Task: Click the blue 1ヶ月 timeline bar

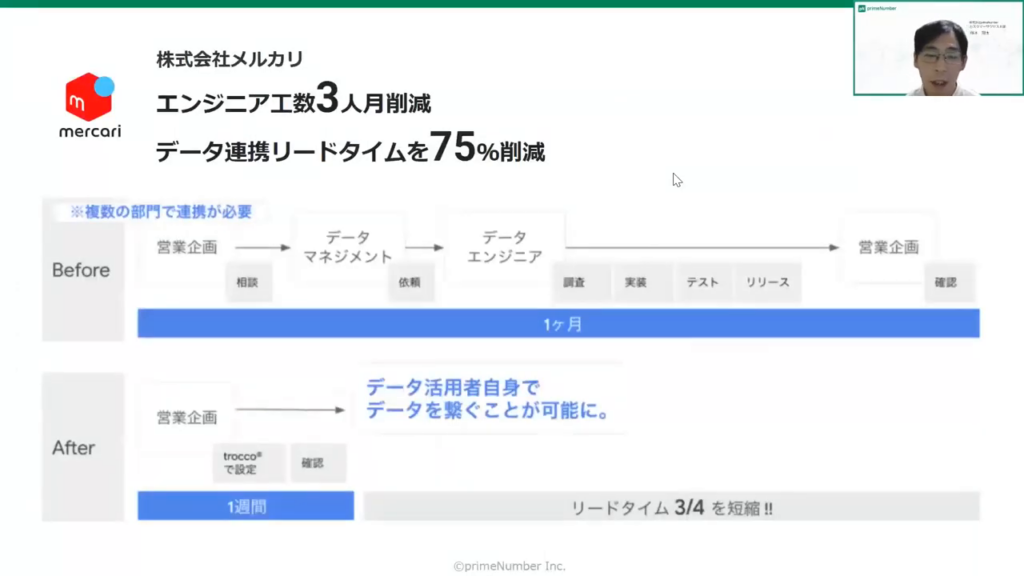Action: [x=558, y=323]
